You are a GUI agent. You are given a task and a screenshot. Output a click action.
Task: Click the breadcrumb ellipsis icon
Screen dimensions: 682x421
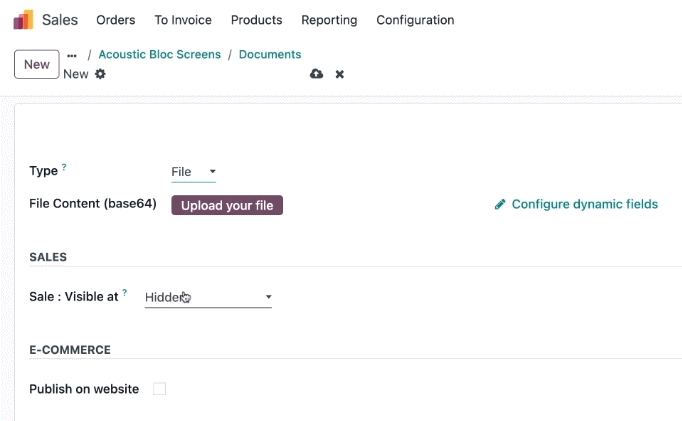click(x=72, y=55)
